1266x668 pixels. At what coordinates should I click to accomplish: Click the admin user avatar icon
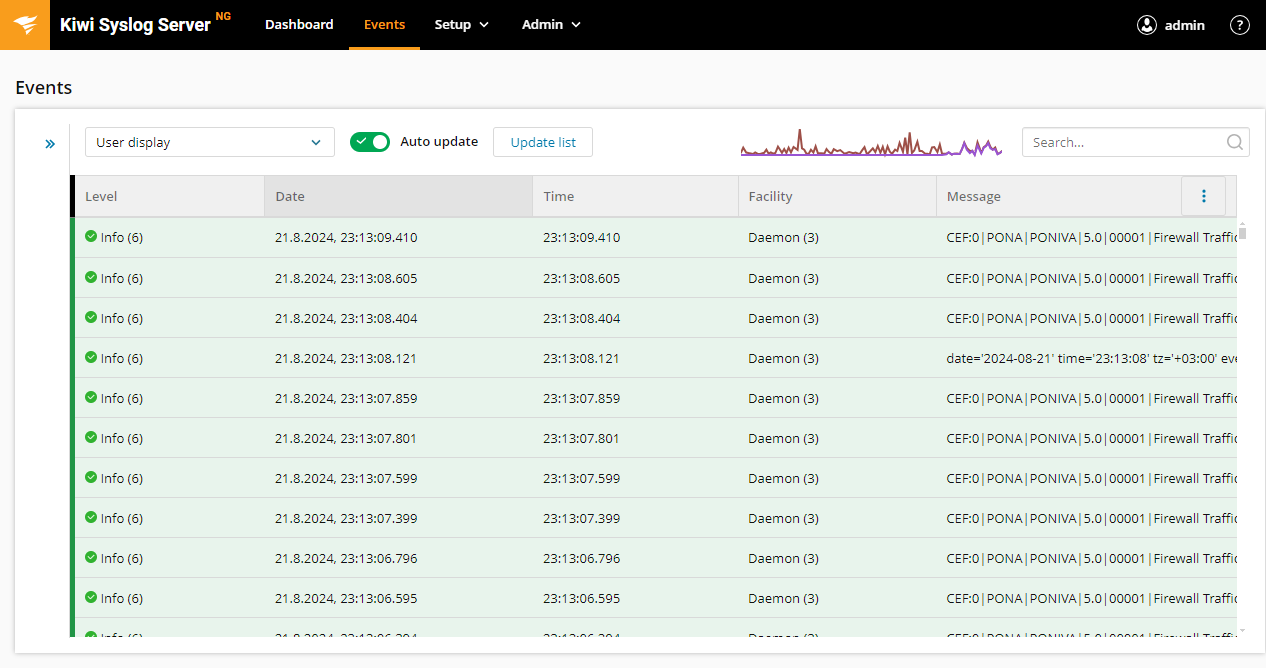[x=1147, y=25]
